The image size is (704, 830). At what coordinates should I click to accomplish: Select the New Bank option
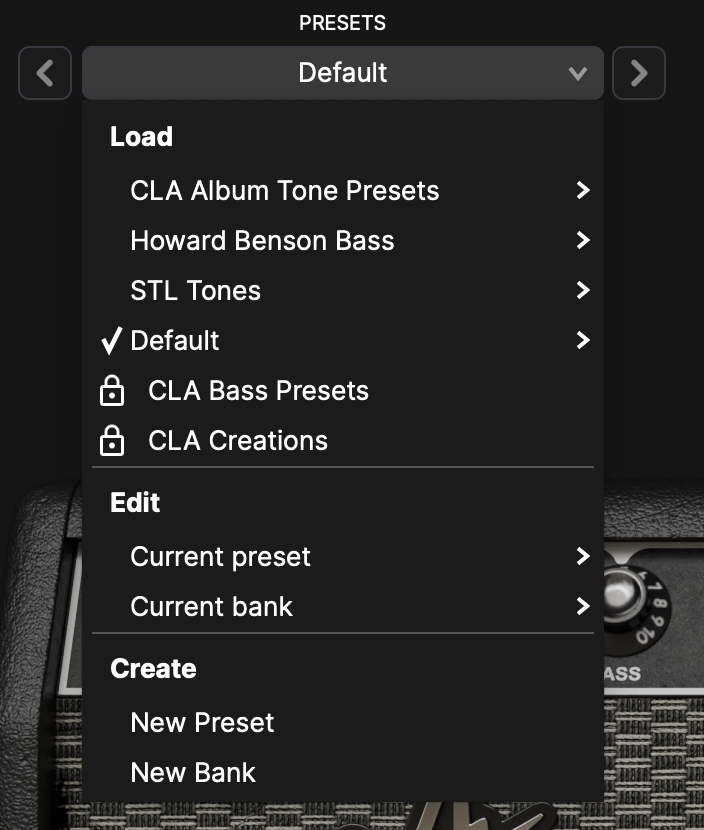(193, 772)
